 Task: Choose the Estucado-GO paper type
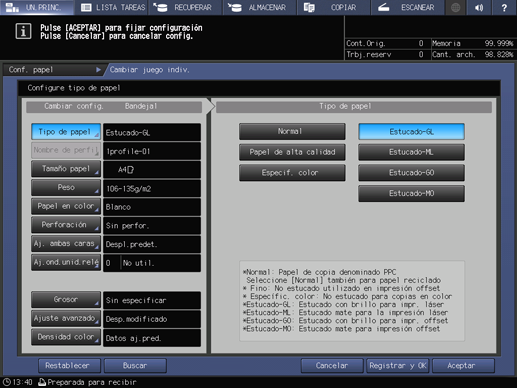click(411, 173)
